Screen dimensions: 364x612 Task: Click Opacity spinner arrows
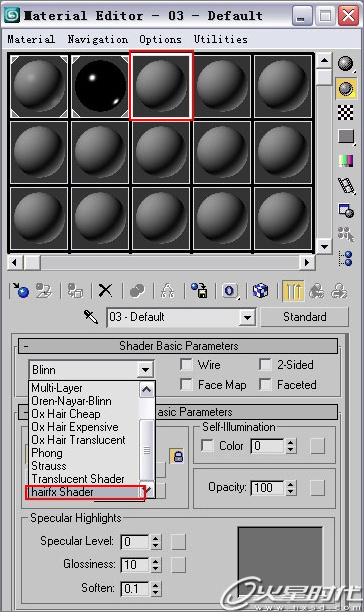coord(291,487)
